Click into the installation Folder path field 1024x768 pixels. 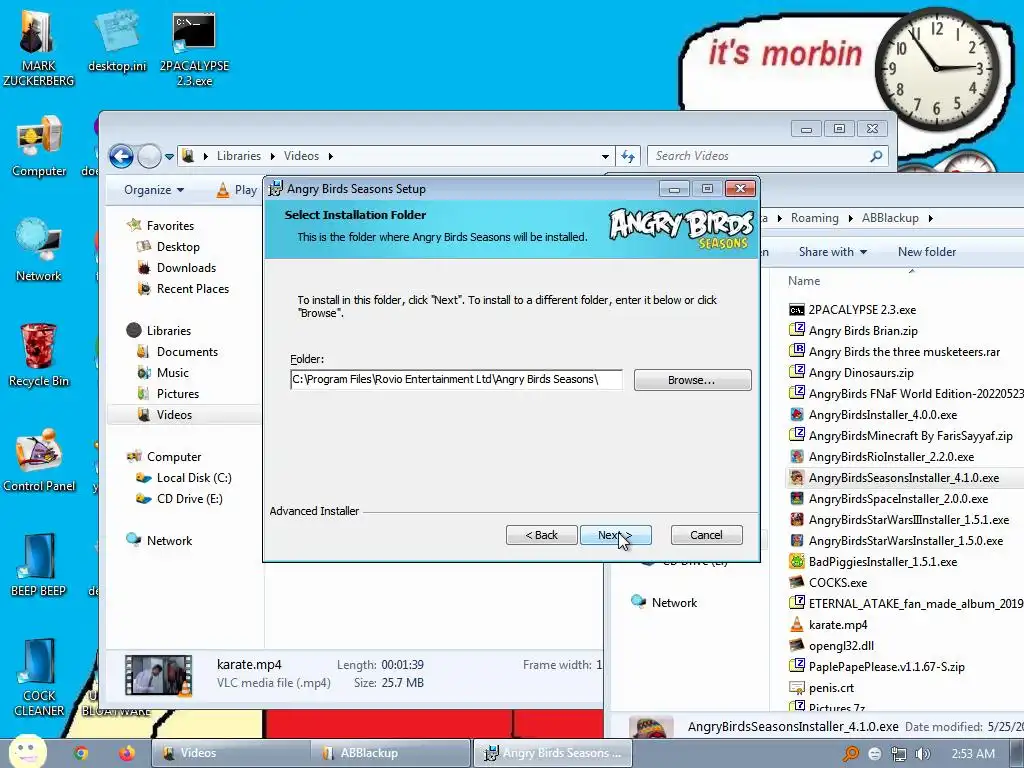[456, 379]
